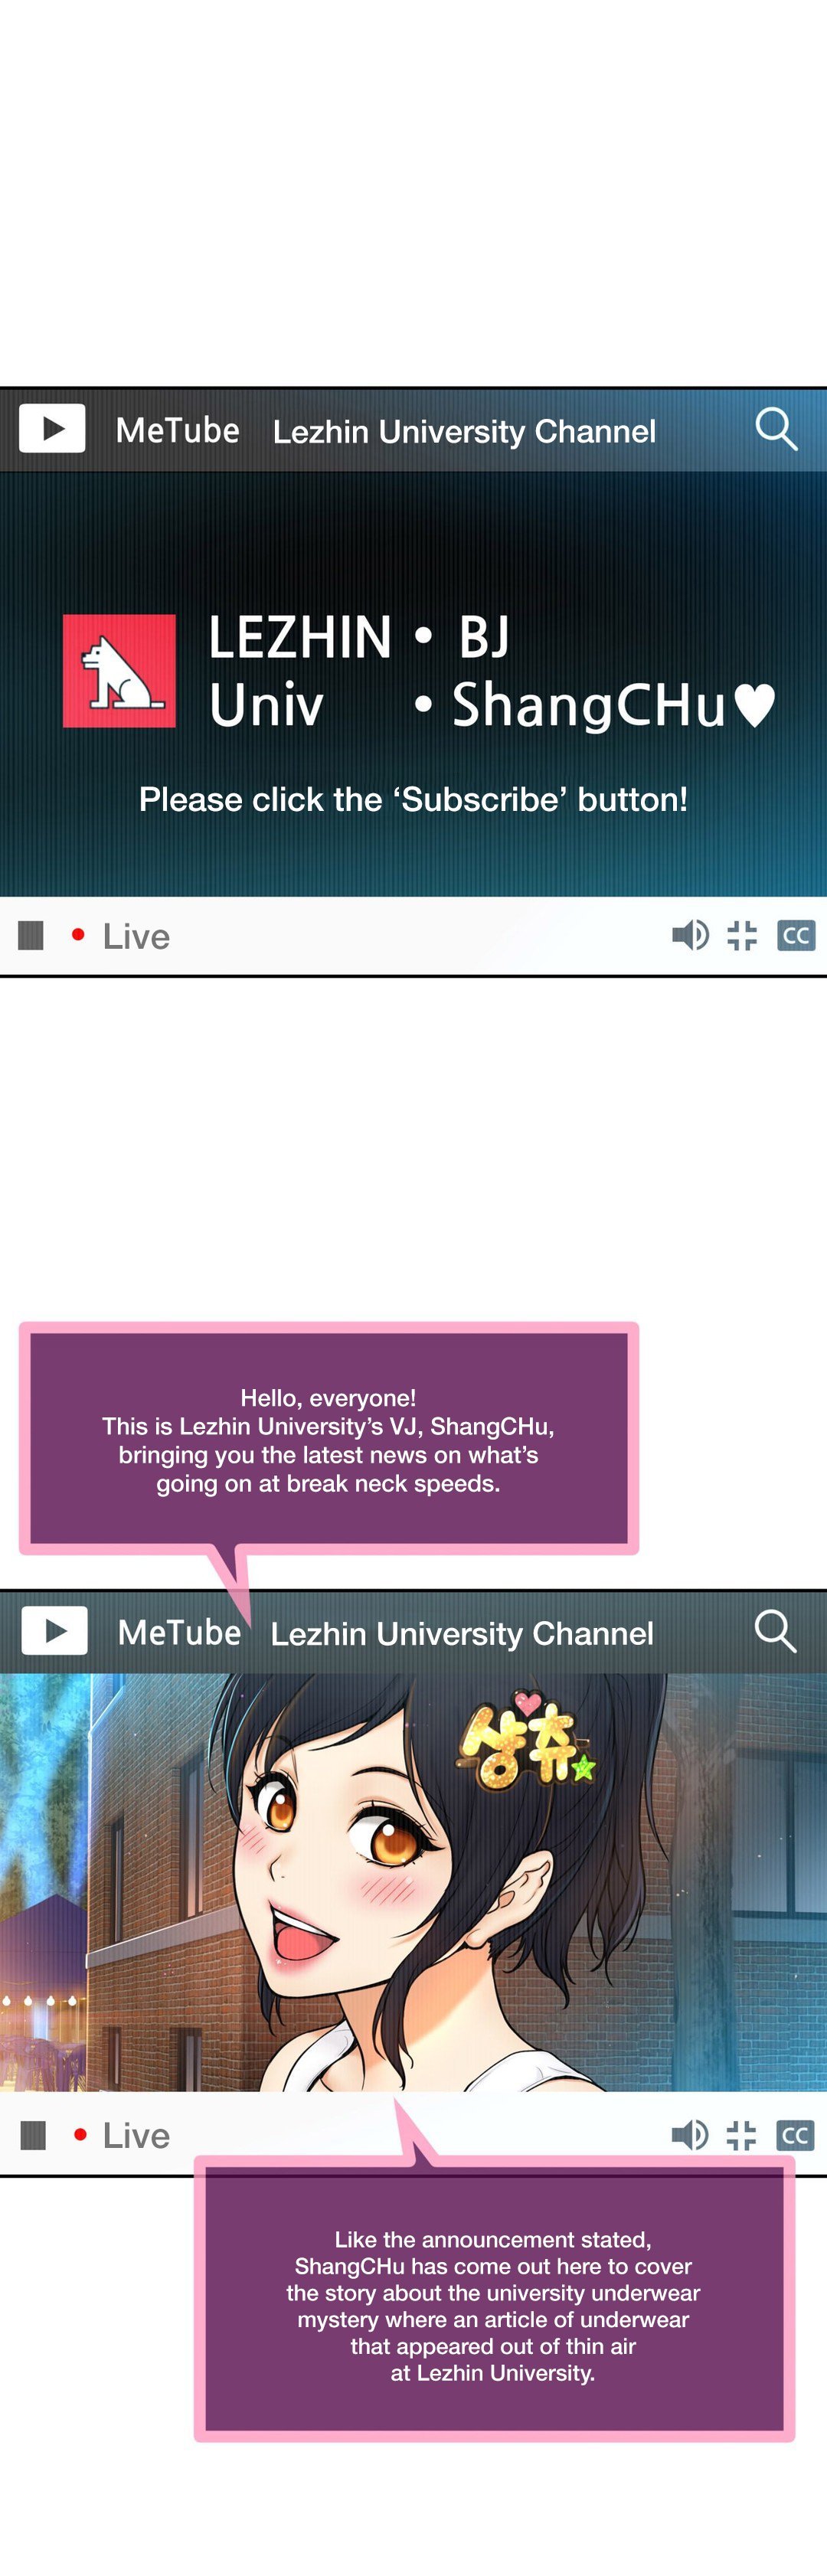
Task: Open Lezhin University Channel title in top header
Action: (x=464, y=431)
